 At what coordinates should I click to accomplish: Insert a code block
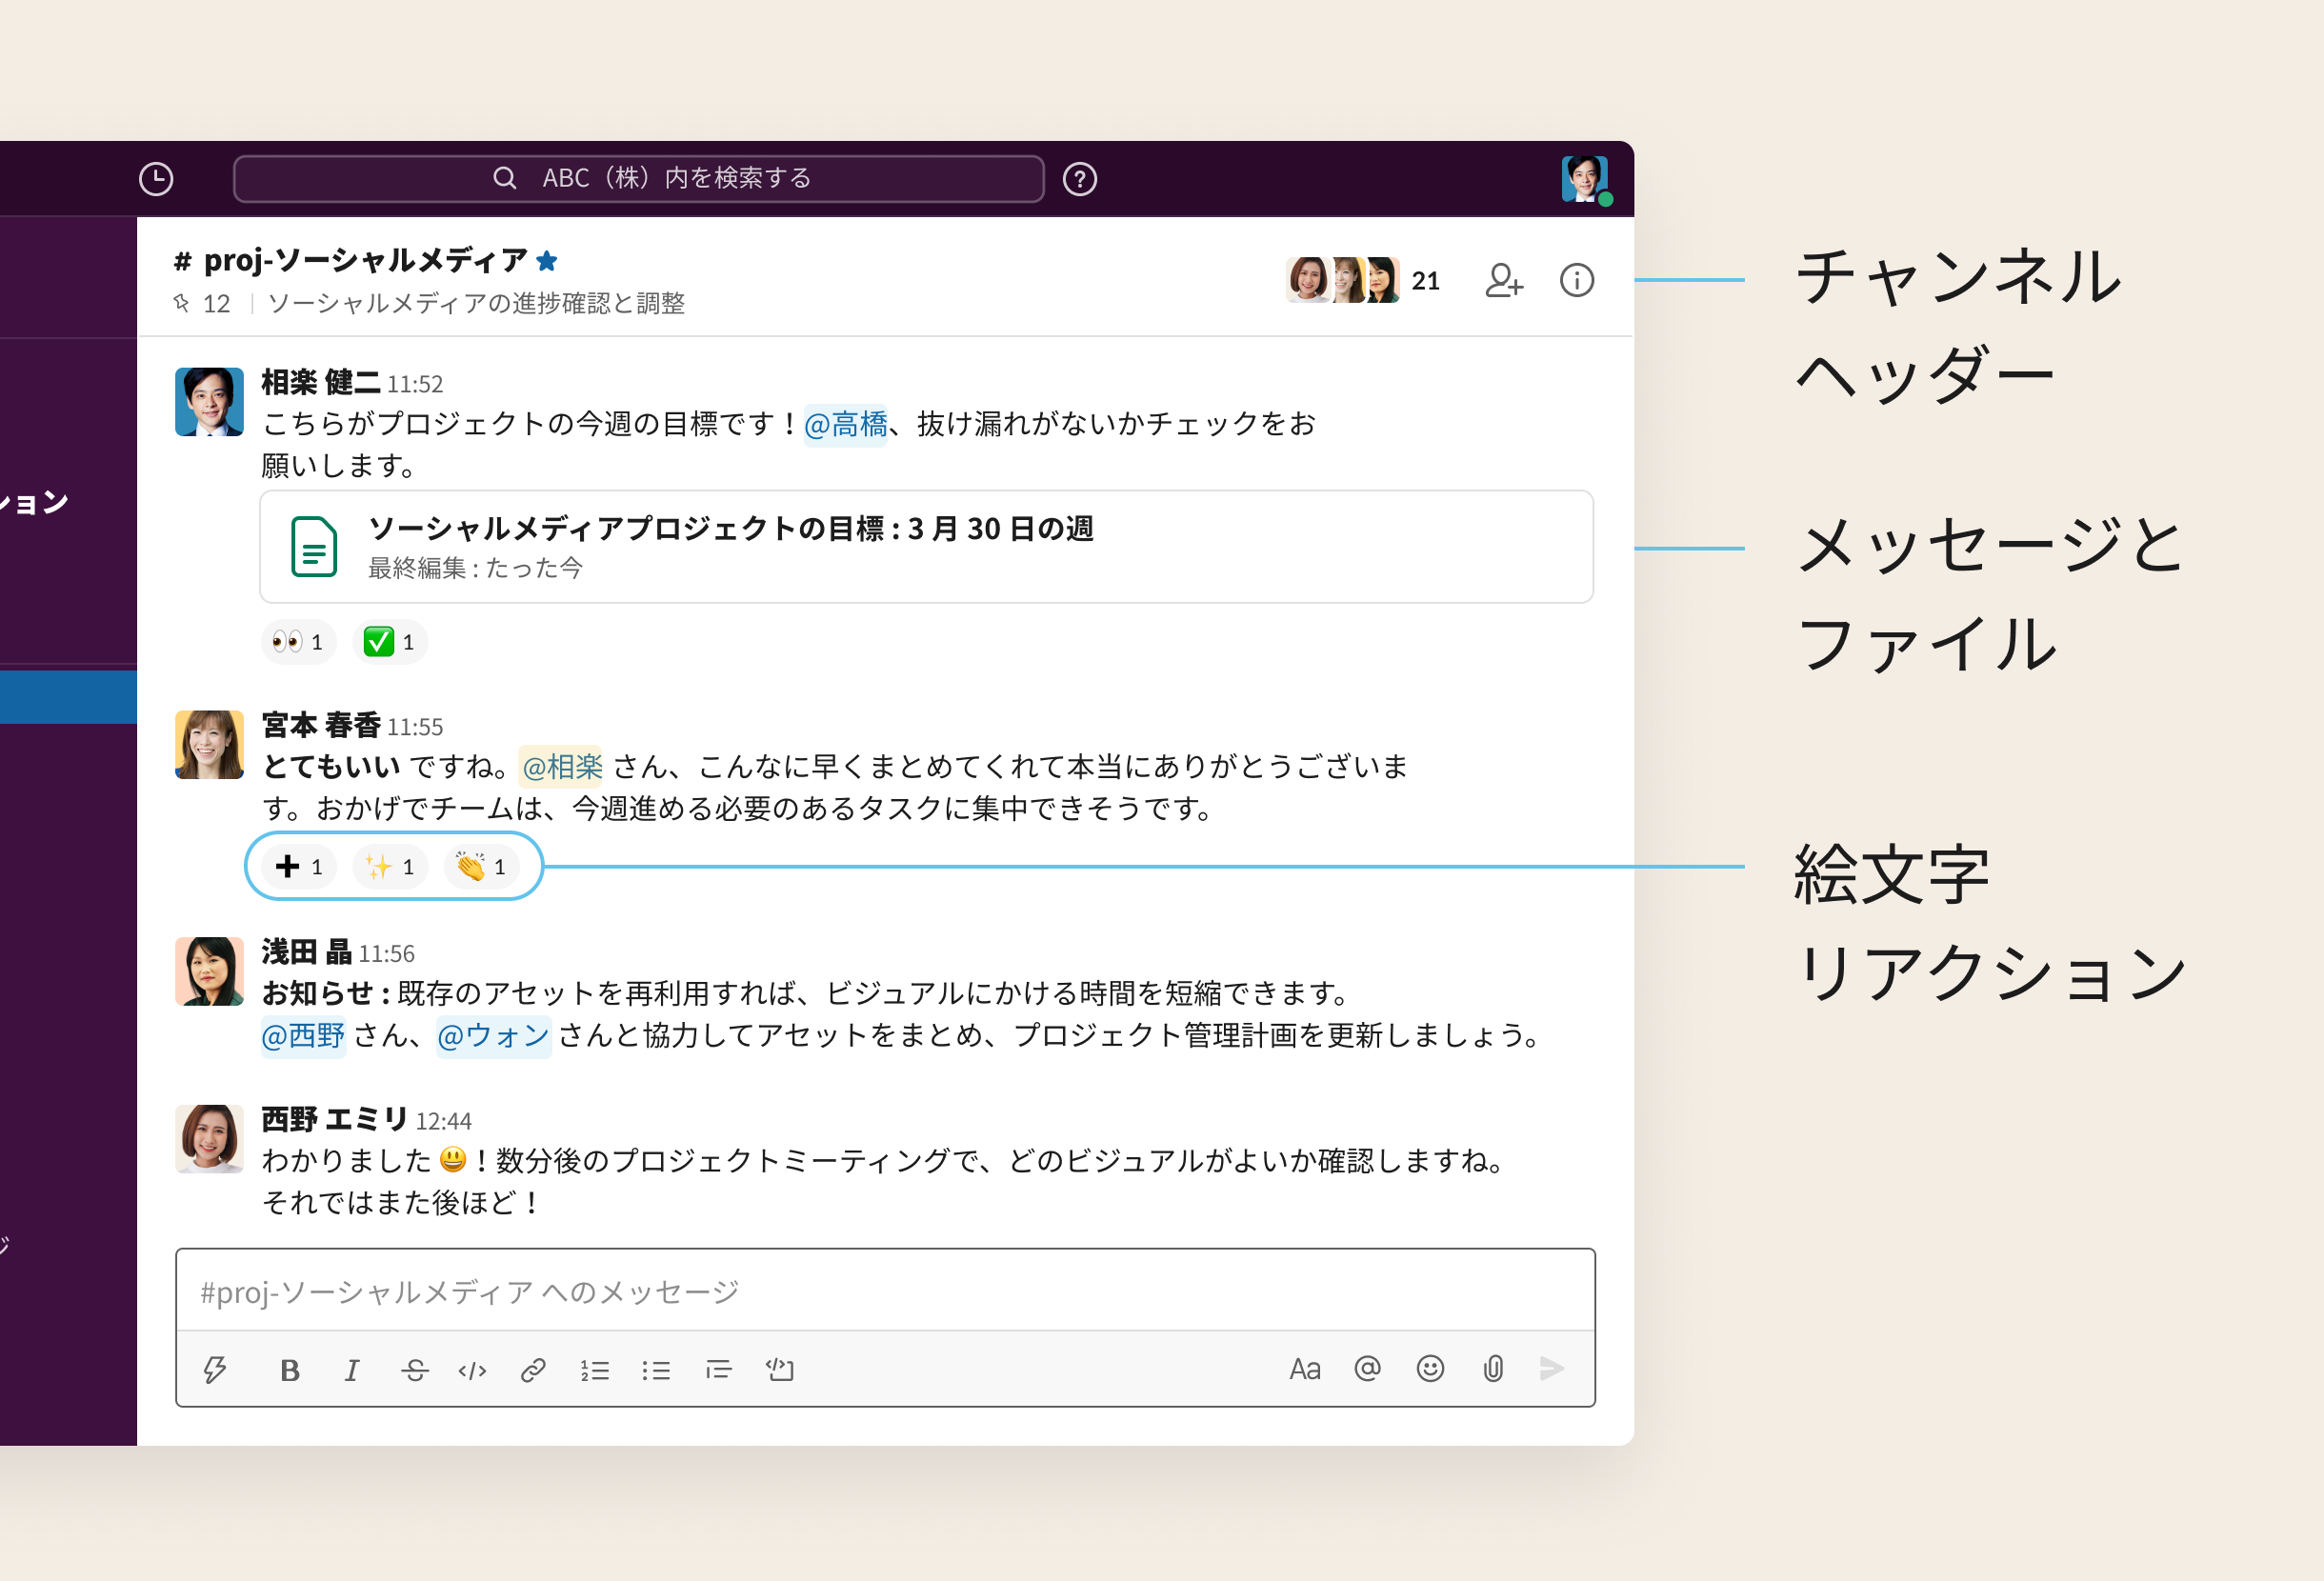coord(780,1369)
